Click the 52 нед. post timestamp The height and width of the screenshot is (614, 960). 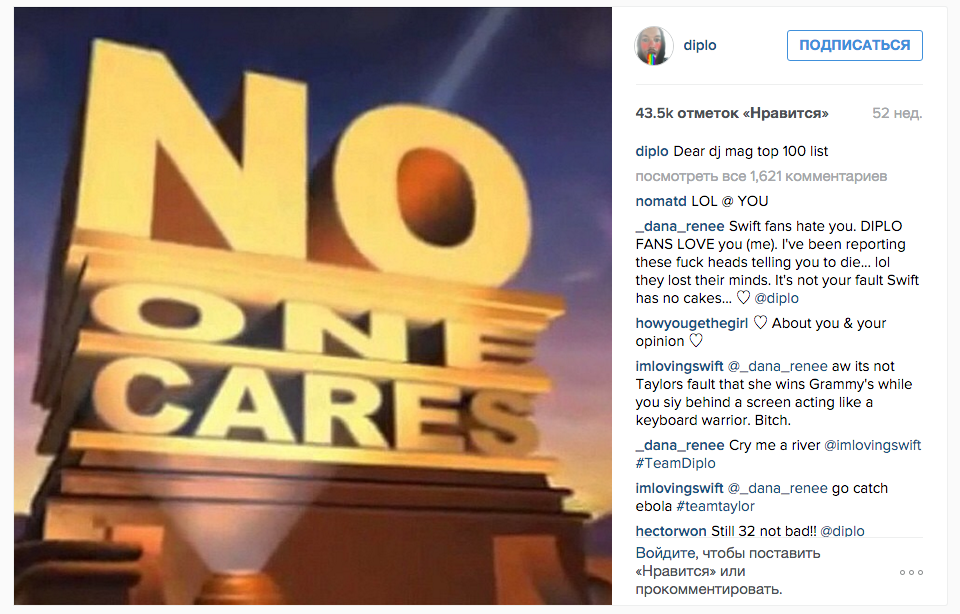pyautogui.click(x=897, y=113)
